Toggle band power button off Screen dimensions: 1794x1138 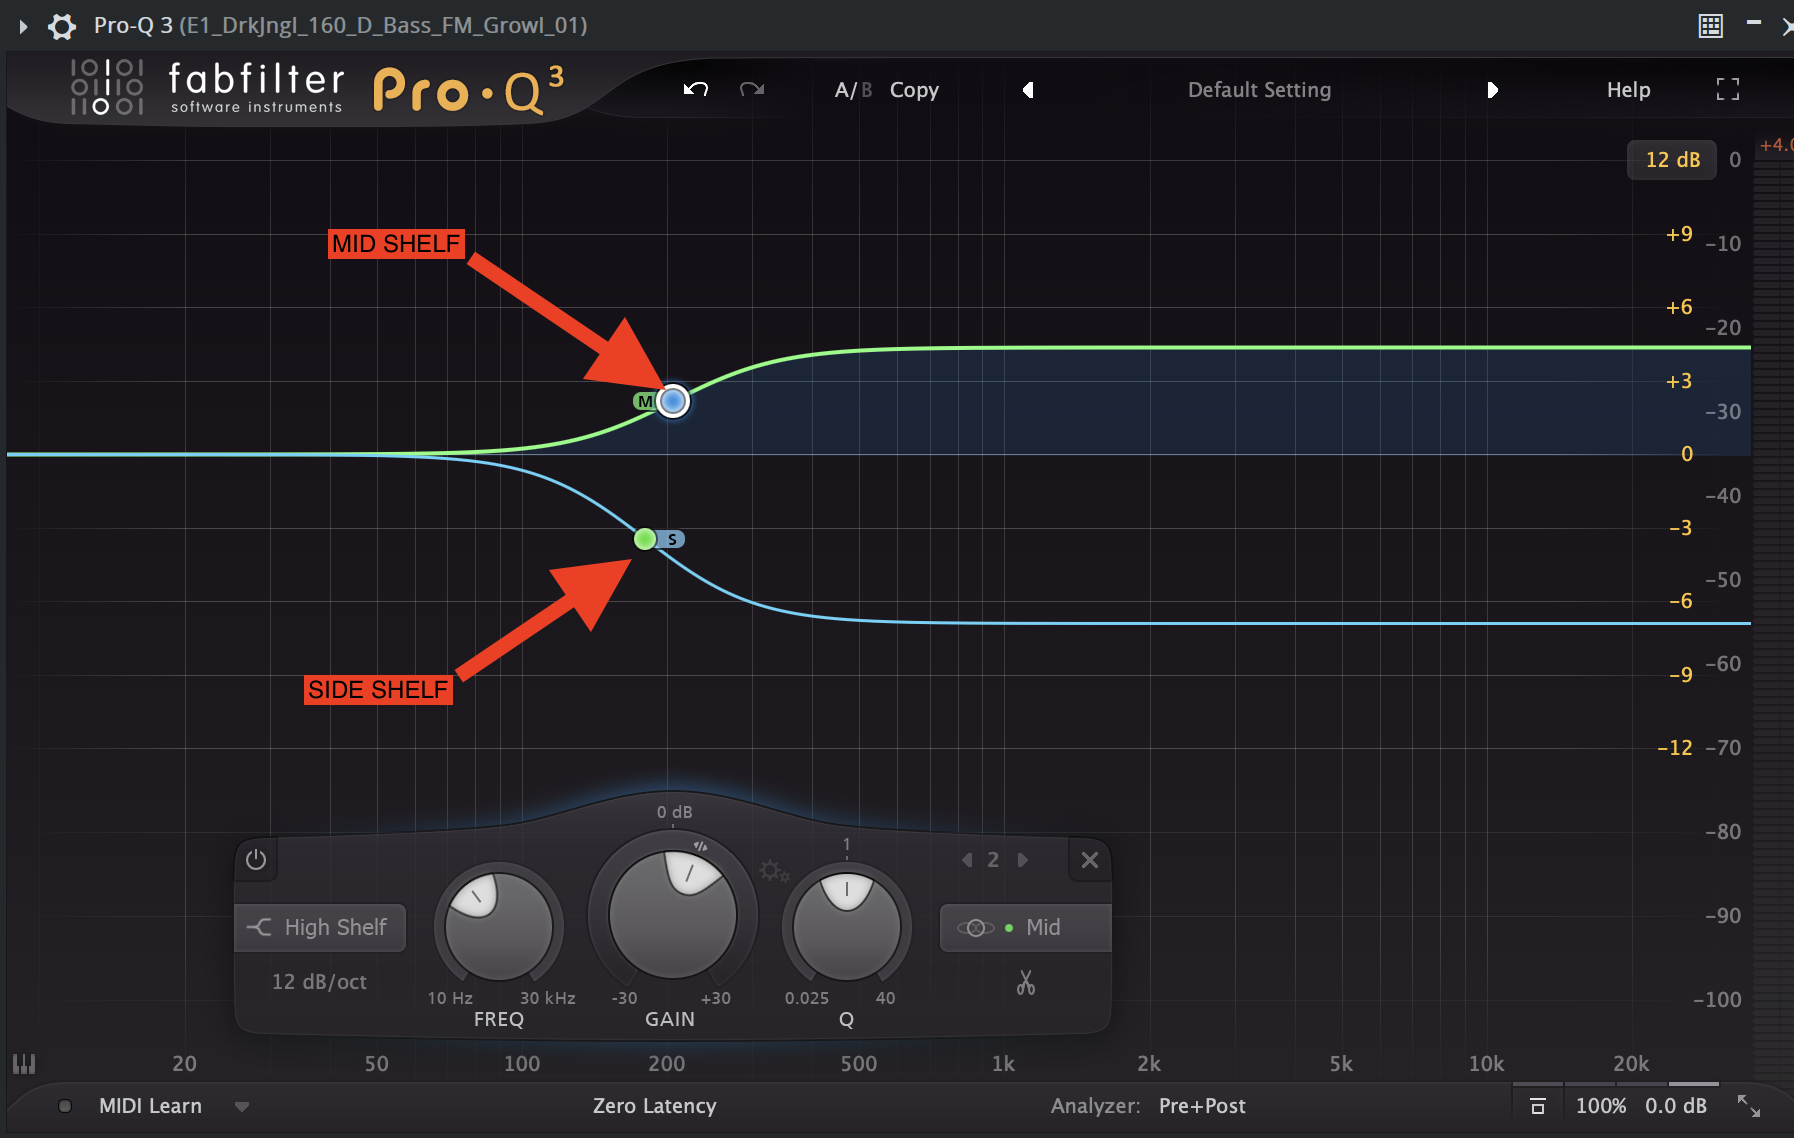click(256, 860)
